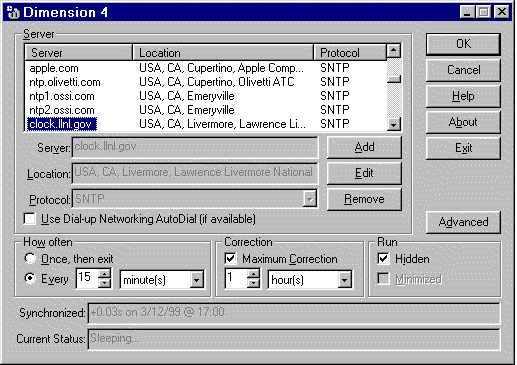The height and width of the screenshot is (365, 517).
Task: Select the ntp.olivetti.com server row
Action: (206, 82)
